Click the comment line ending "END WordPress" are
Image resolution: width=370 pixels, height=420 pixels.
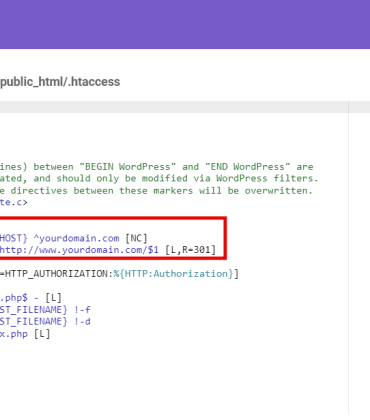(x=157, y=166)
